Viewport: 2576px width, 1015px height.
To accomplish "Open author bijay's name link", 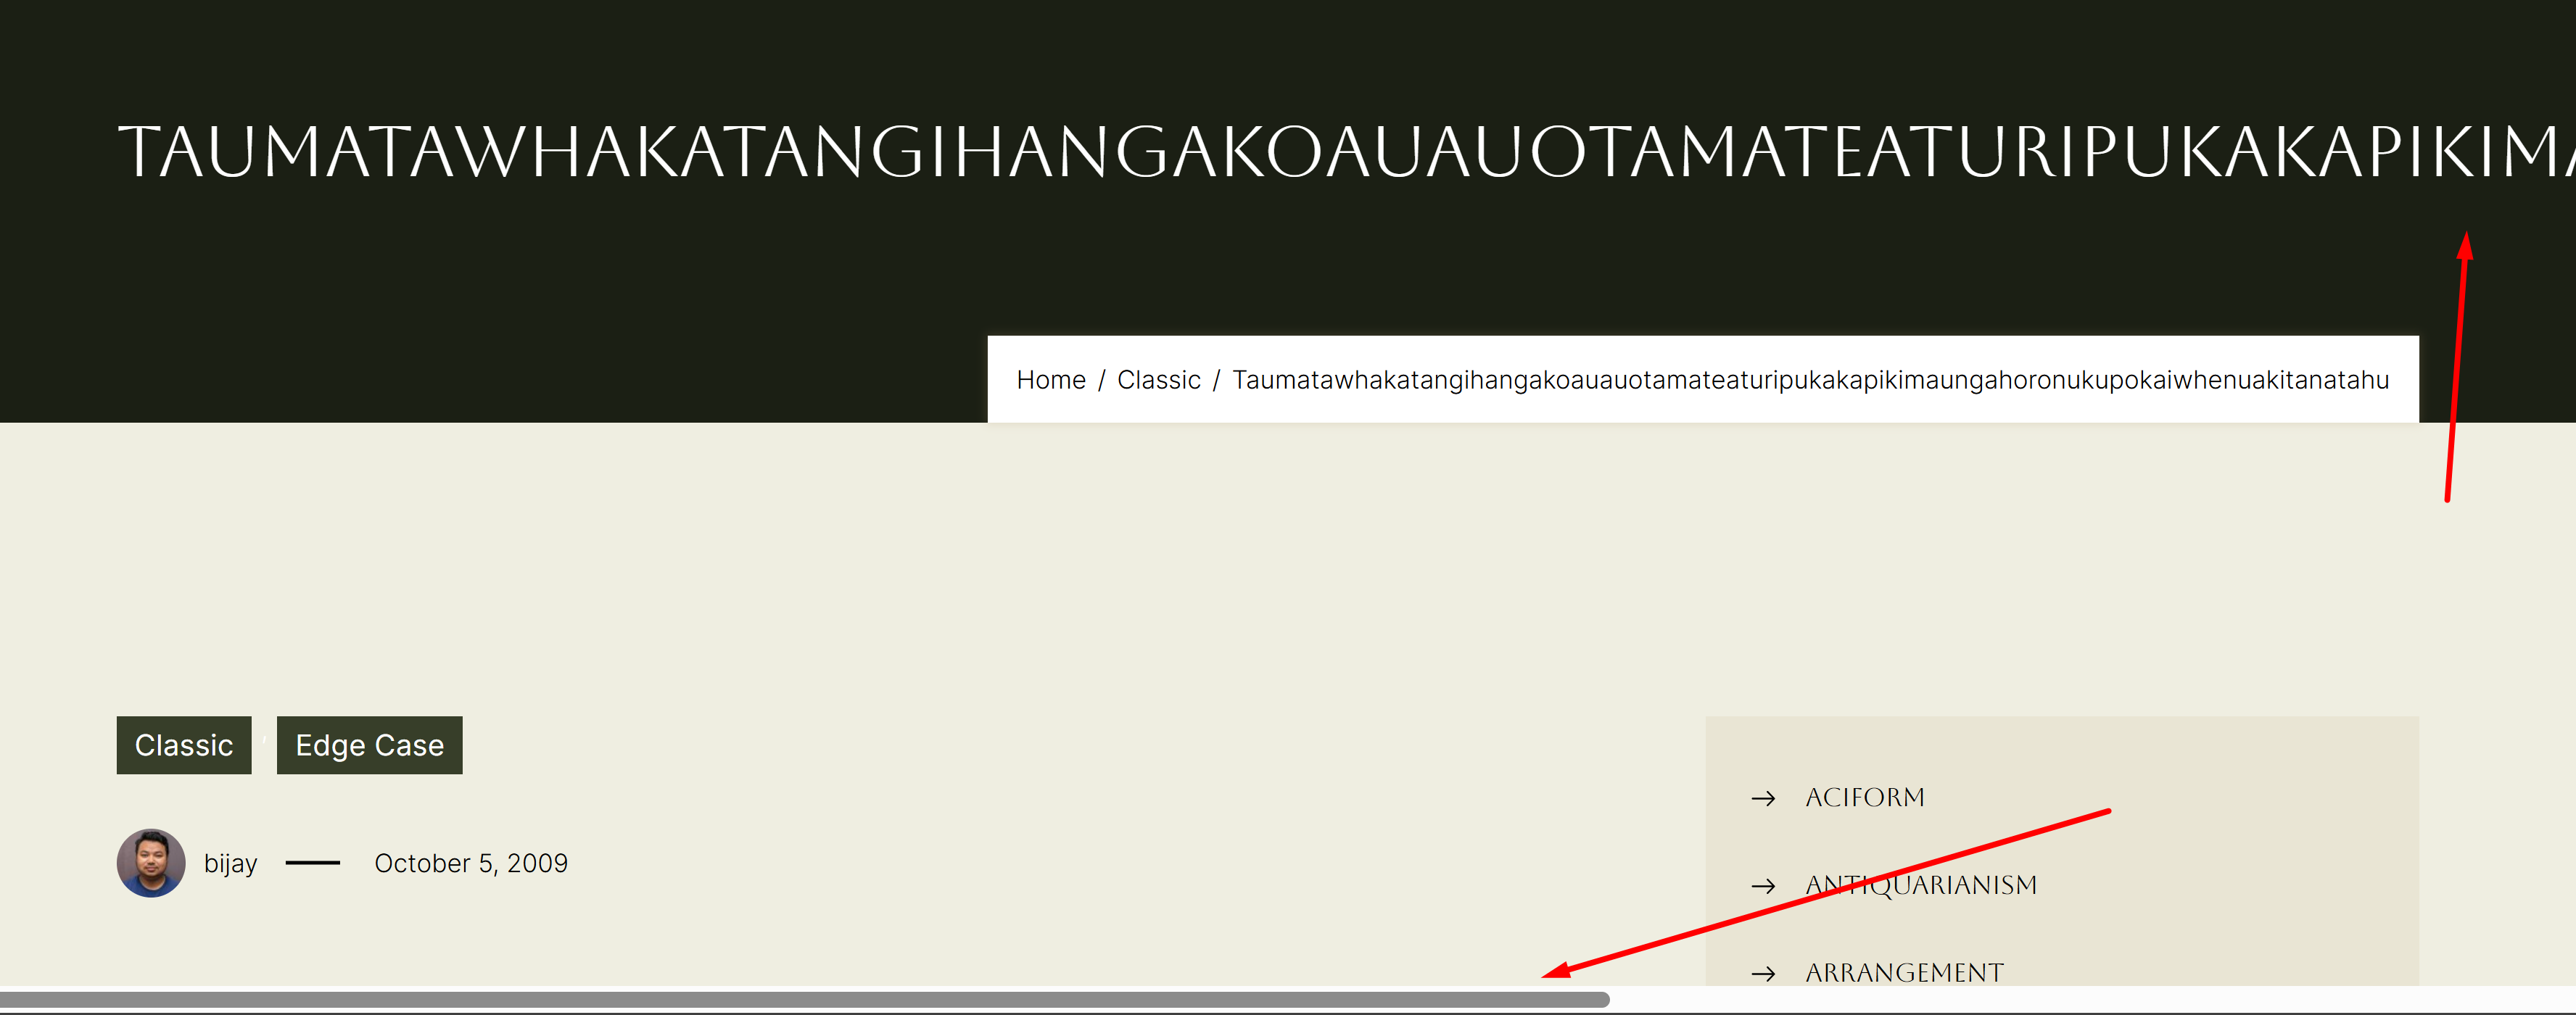I will coord(230,863).
